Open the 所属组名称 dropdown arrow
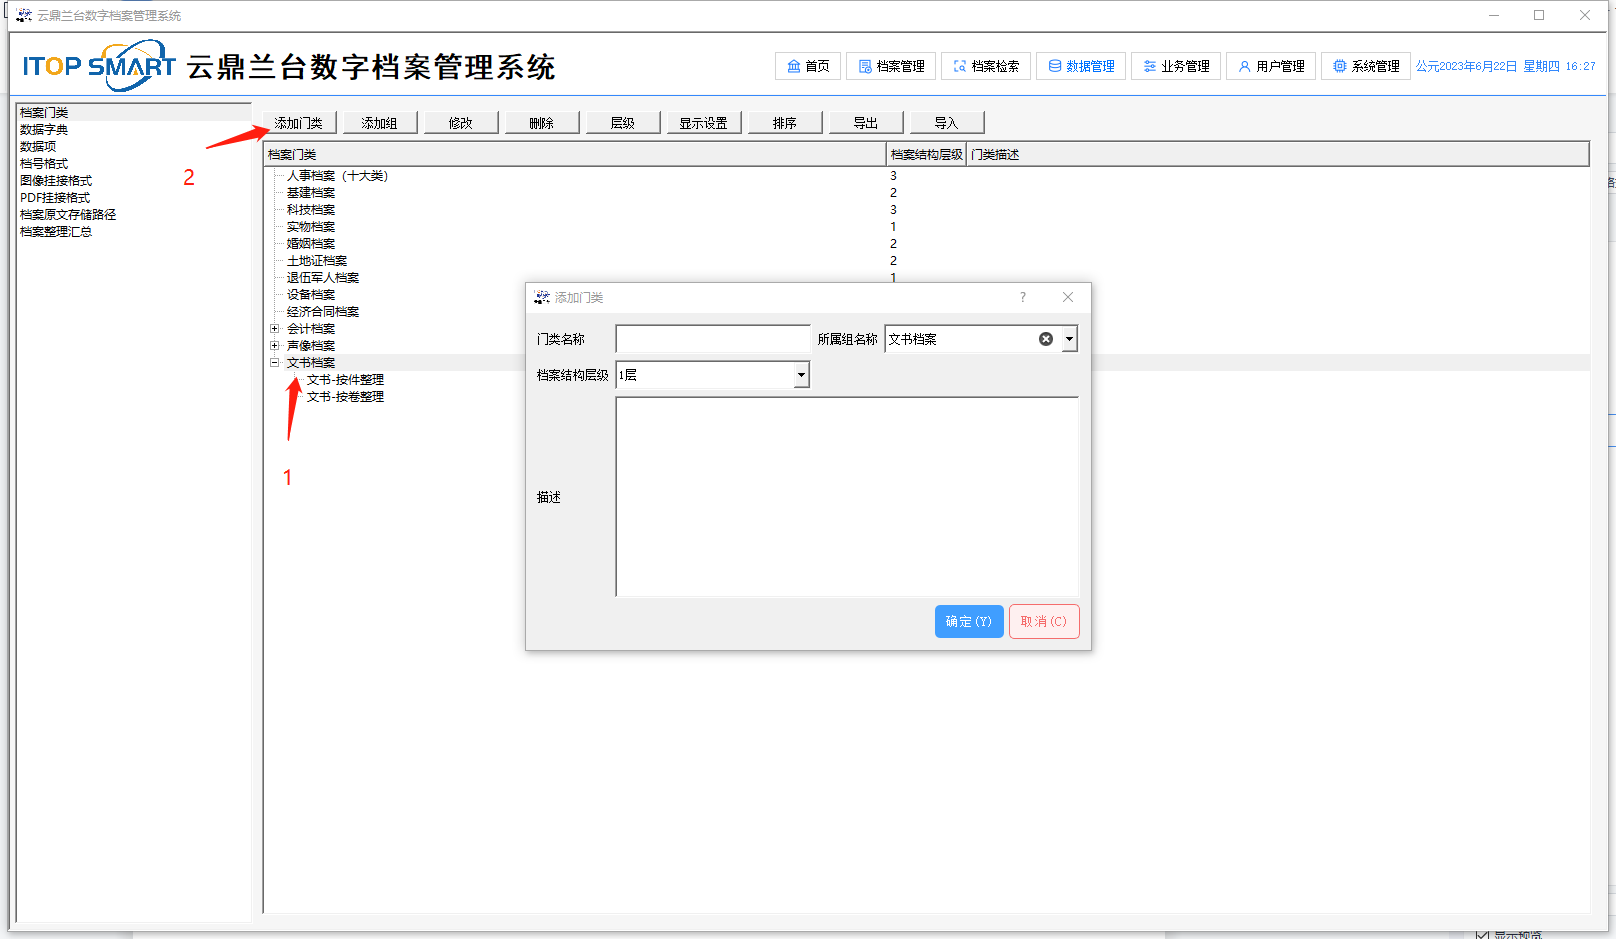The width and height of the screenshot is (1616, 939). click(1069, 339)
